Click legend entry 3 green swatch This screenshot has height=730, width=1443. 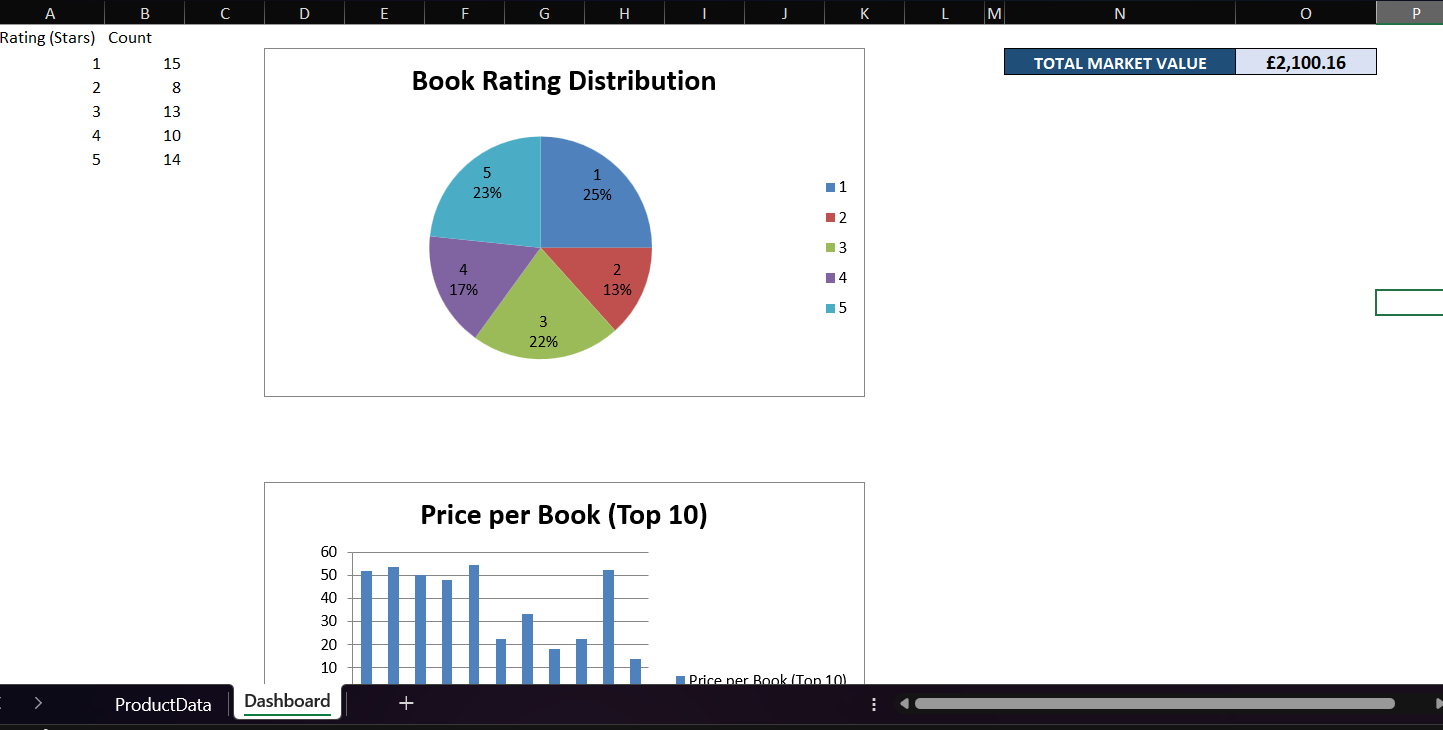coord(830,247)
